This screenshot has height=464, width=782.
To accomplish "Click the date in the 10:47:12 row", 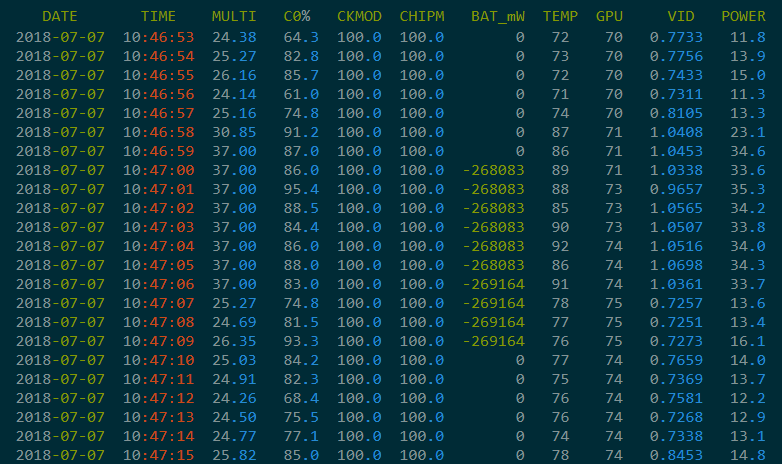I will pyautogui.click(x=60, y=398).
